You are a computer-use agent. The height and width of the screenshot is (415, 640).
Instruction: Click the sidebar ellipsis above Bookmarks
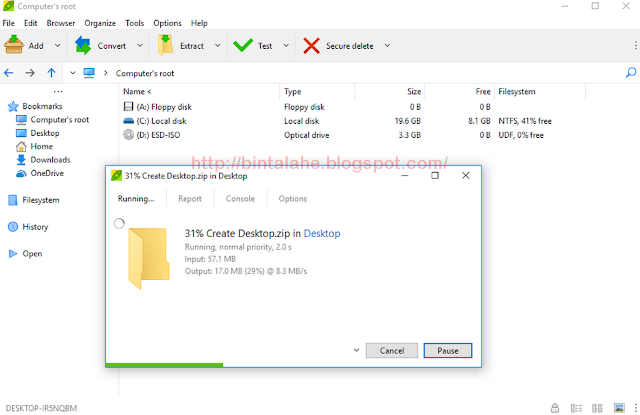coord(58,92)
